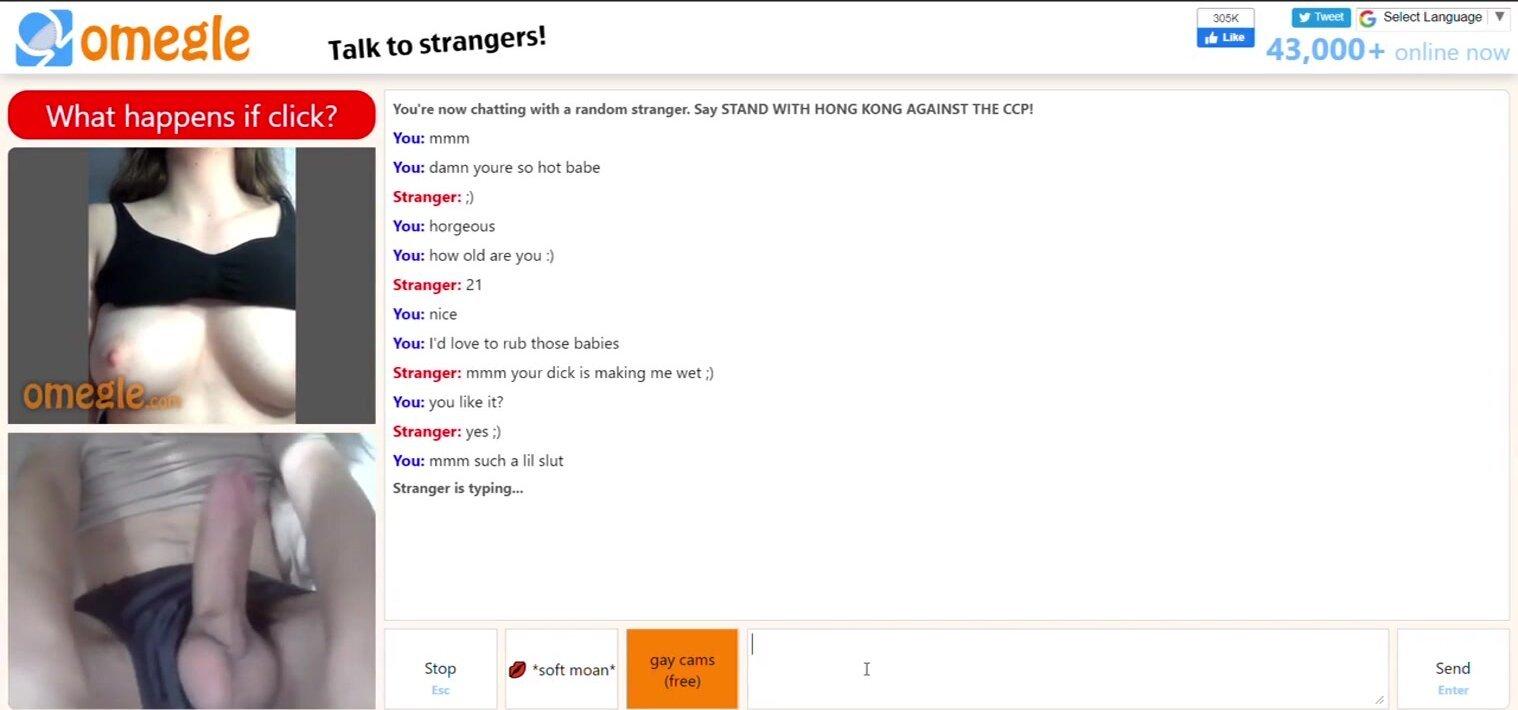The width and height of the screenshot is (1518, 710).
Task: Click the orange gay cams (free) button
Action: [x=682, y=669]
